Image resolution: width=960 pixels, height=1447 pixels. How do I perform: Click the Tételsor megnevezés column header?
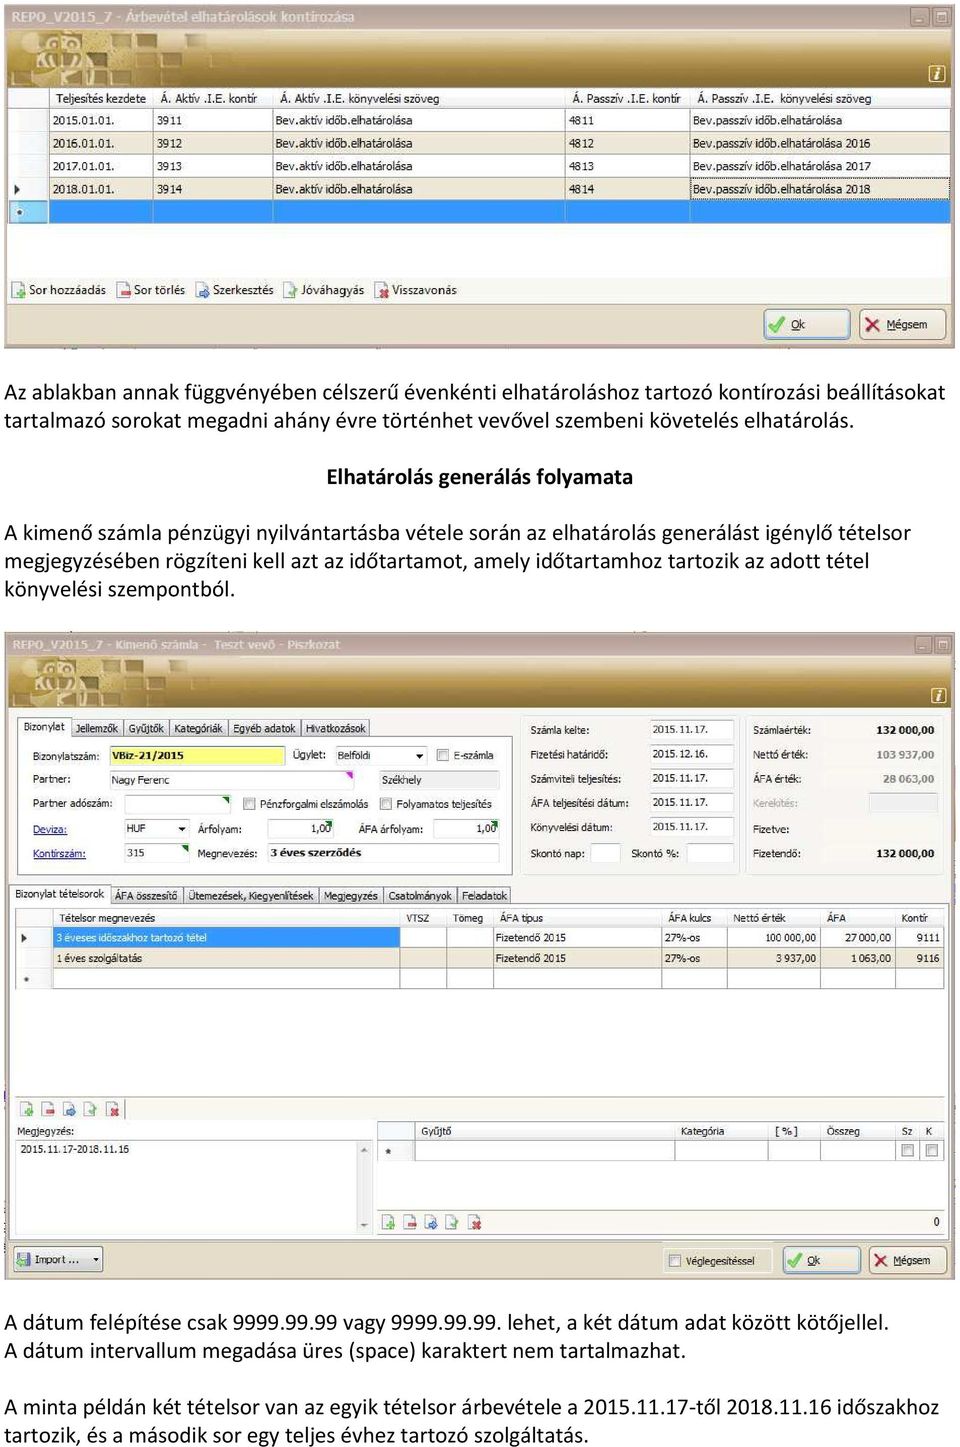(226, 917)
